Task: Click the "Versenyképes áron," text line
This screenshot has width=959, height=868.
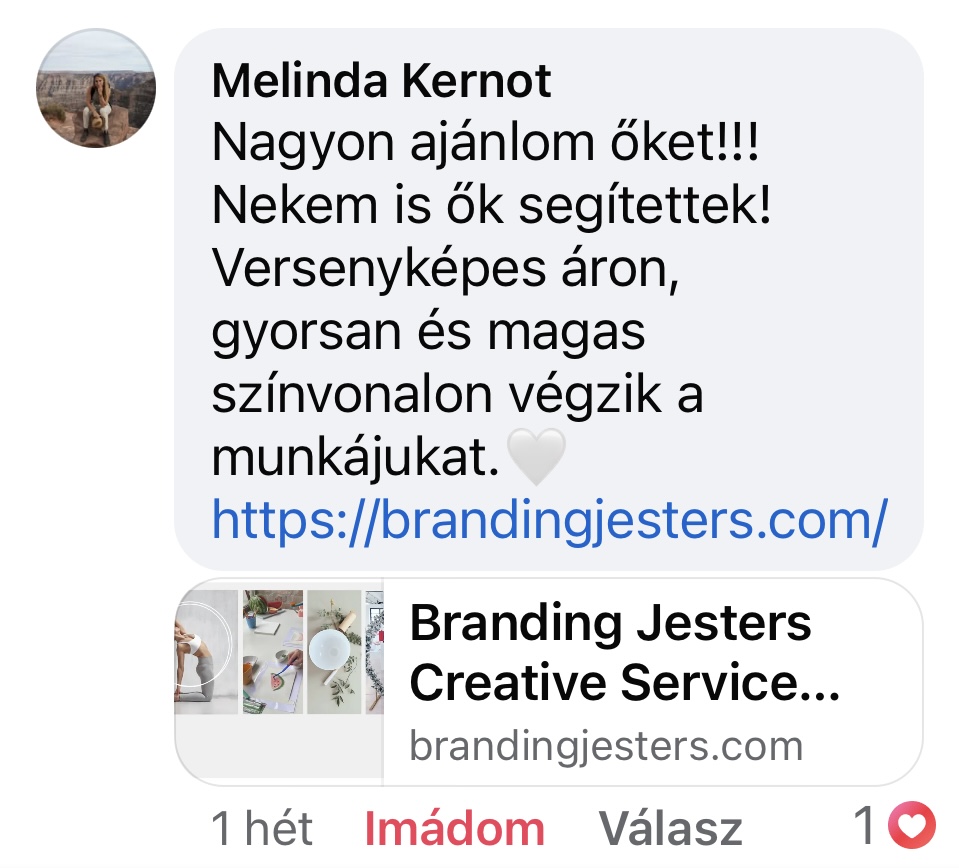Action: pyautogui.click(x=446, y=269)
